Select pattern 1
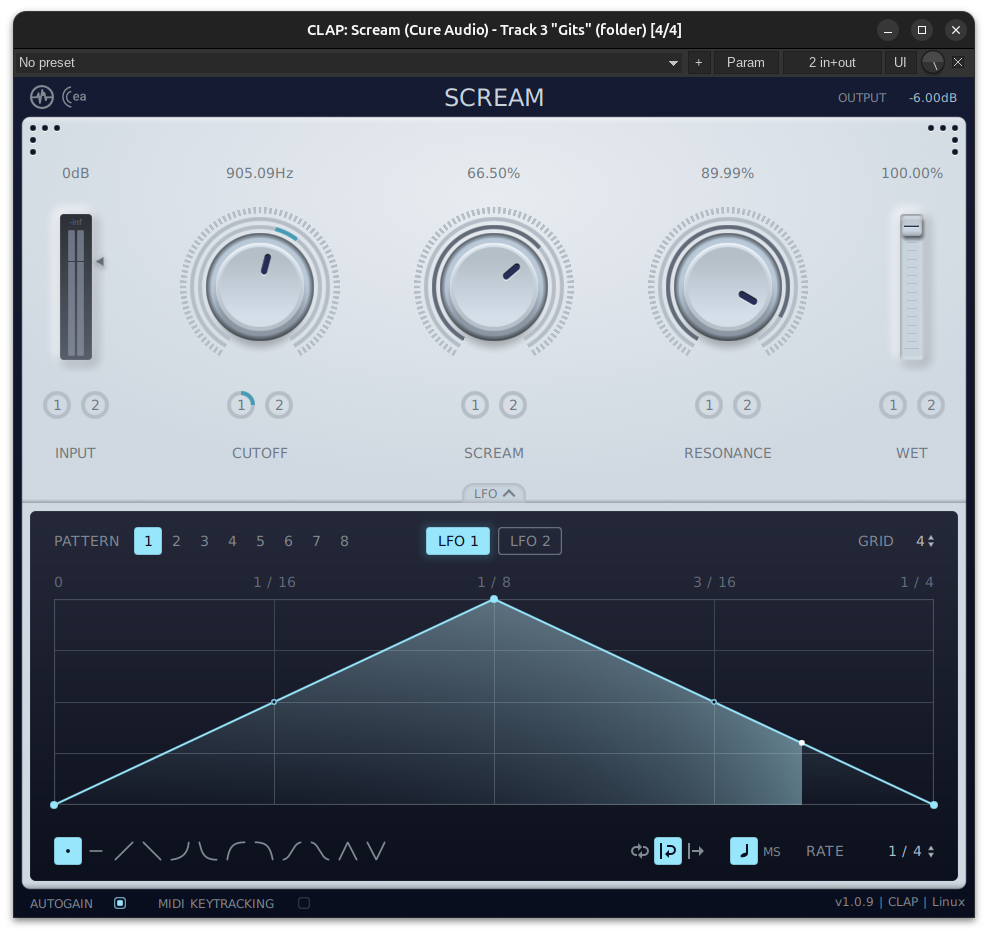The width and height of the screenshot is (988, 934). 148,541
